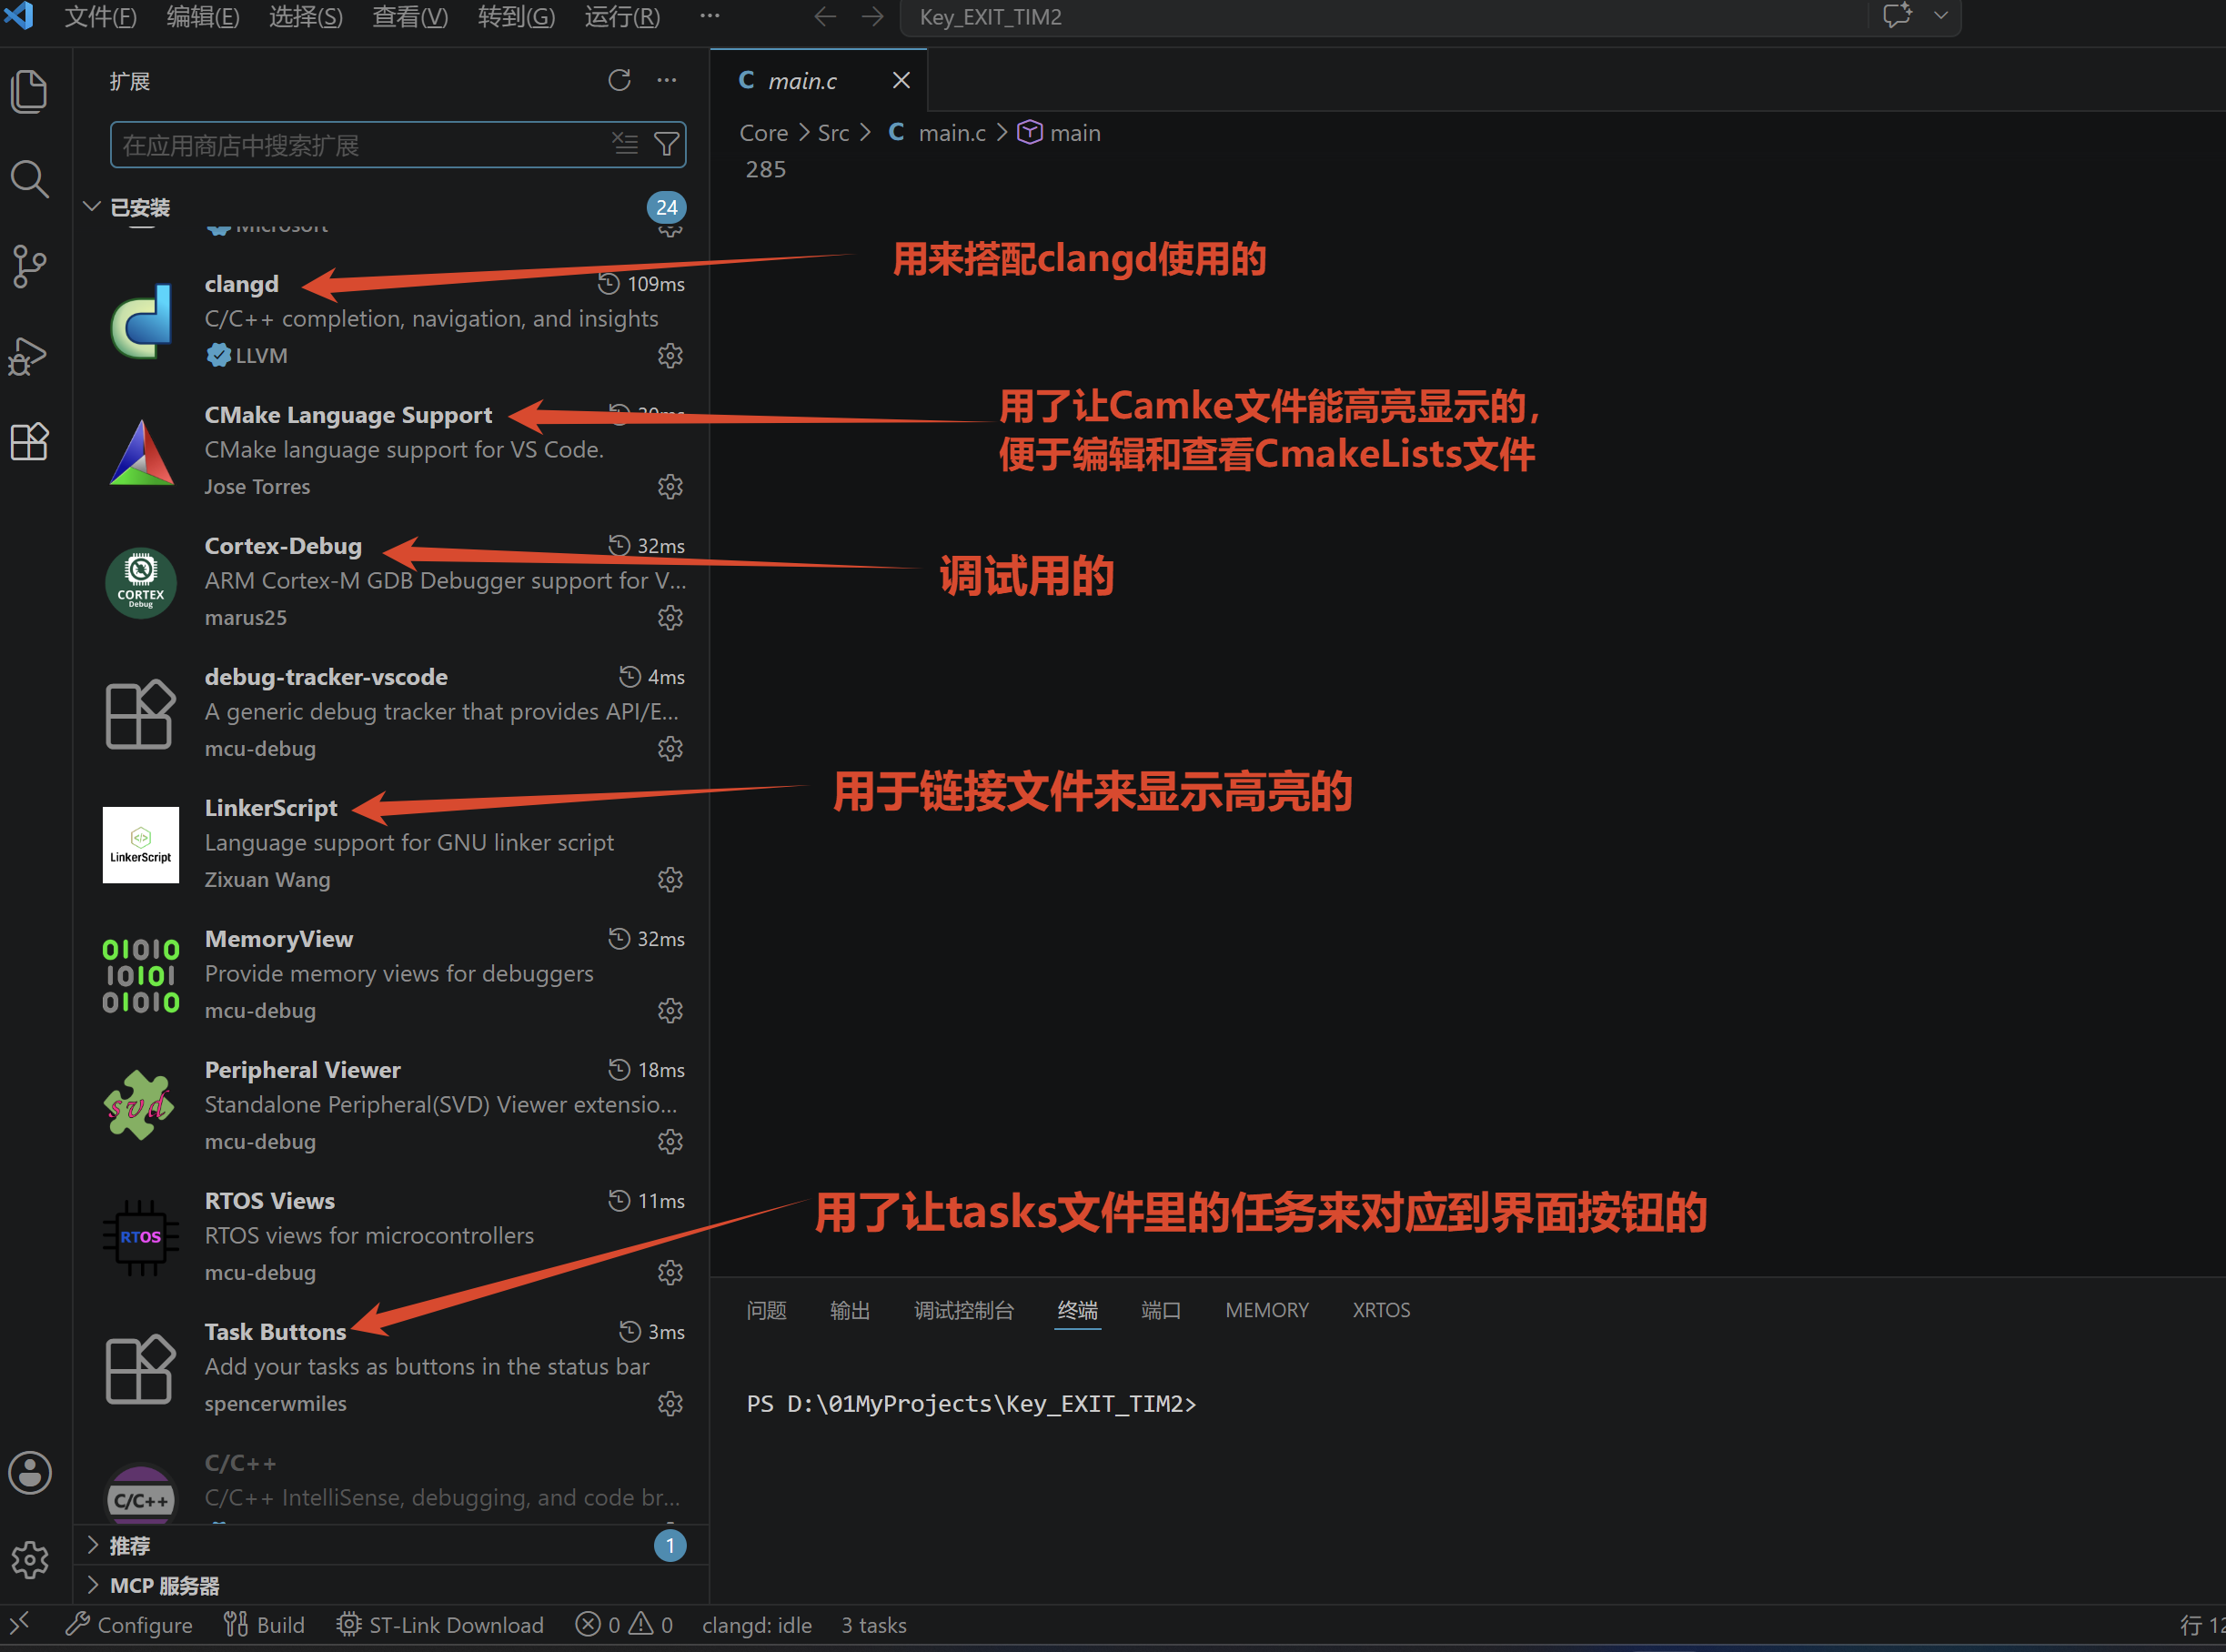Click the main function breadcrumb

(x=1059, y=133)
